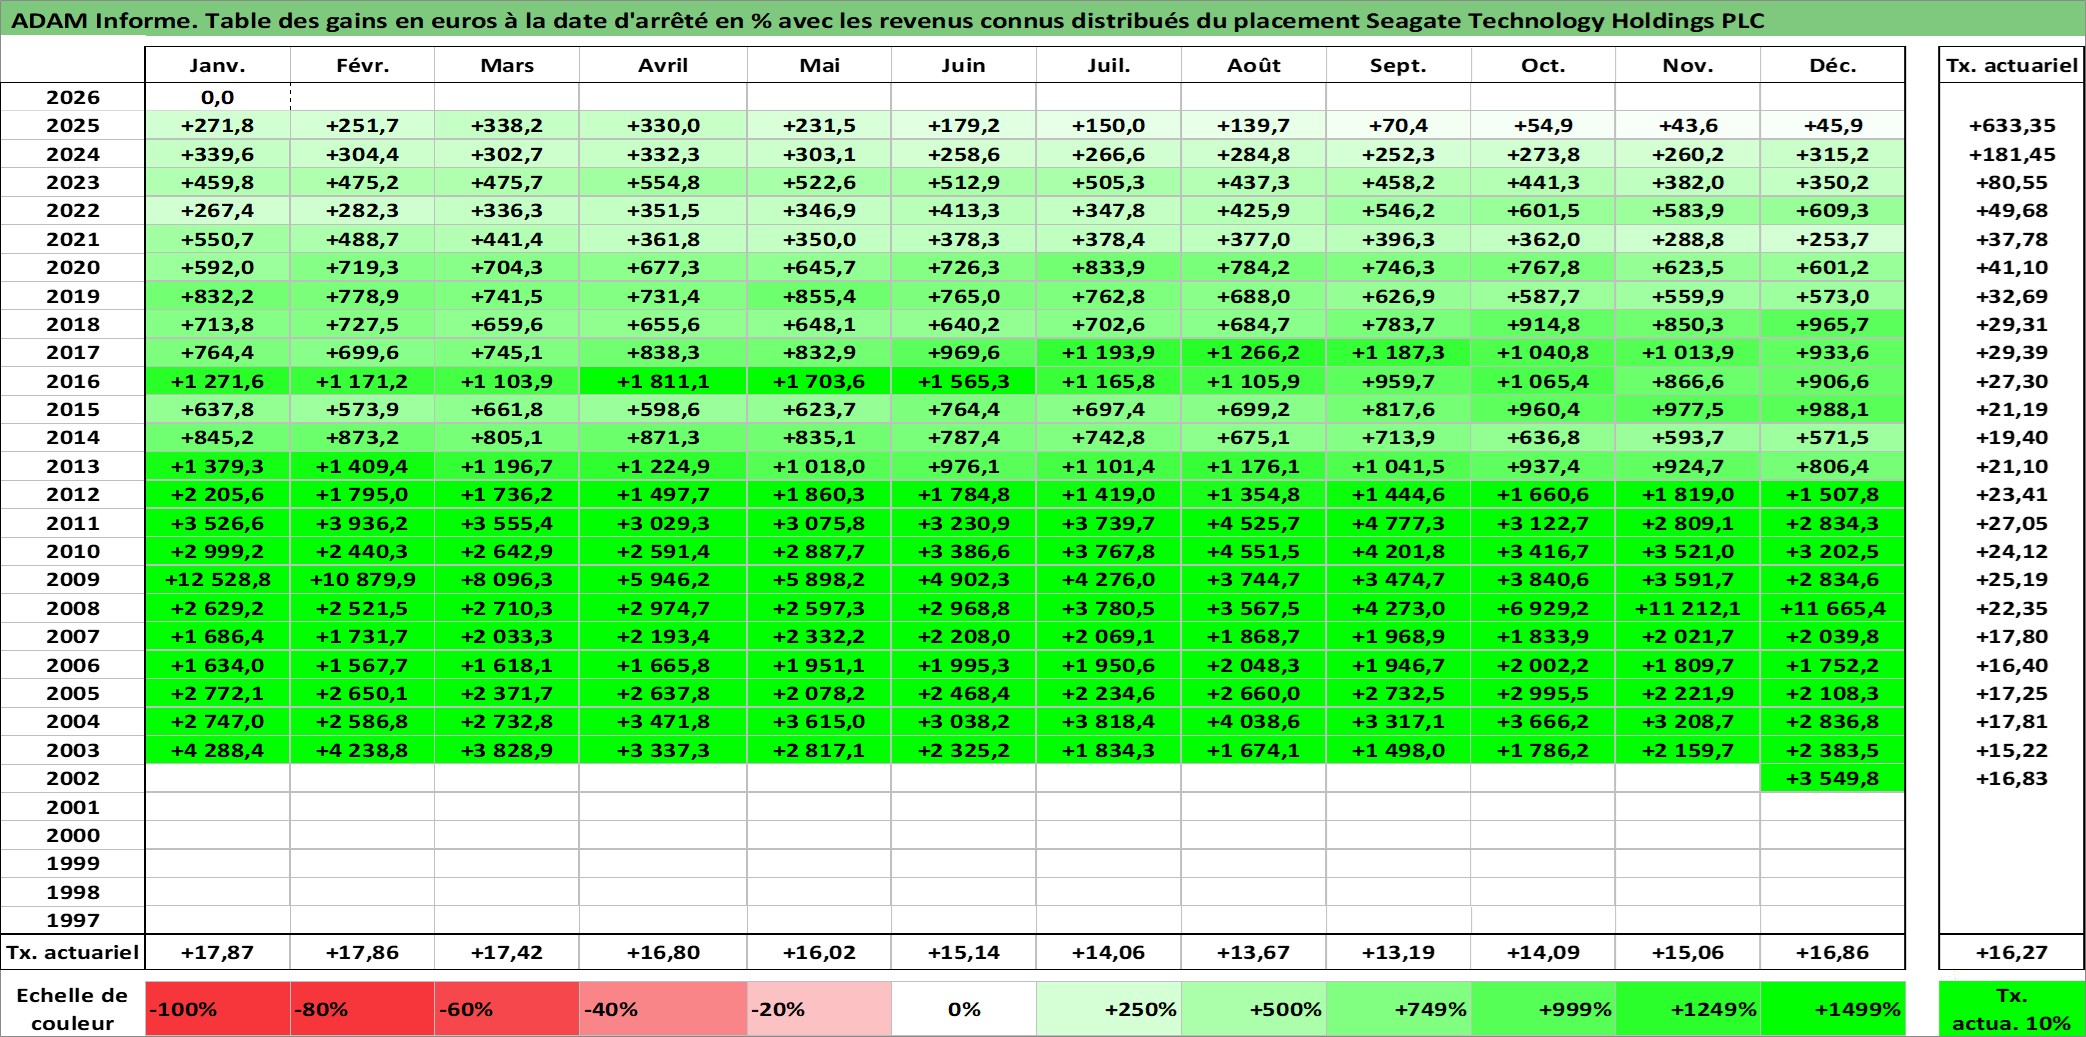The height and width of the screenshot is (1037, 2086).
Task: Select the +1499% green color scale swatch
Action: coord(1833,1009)
